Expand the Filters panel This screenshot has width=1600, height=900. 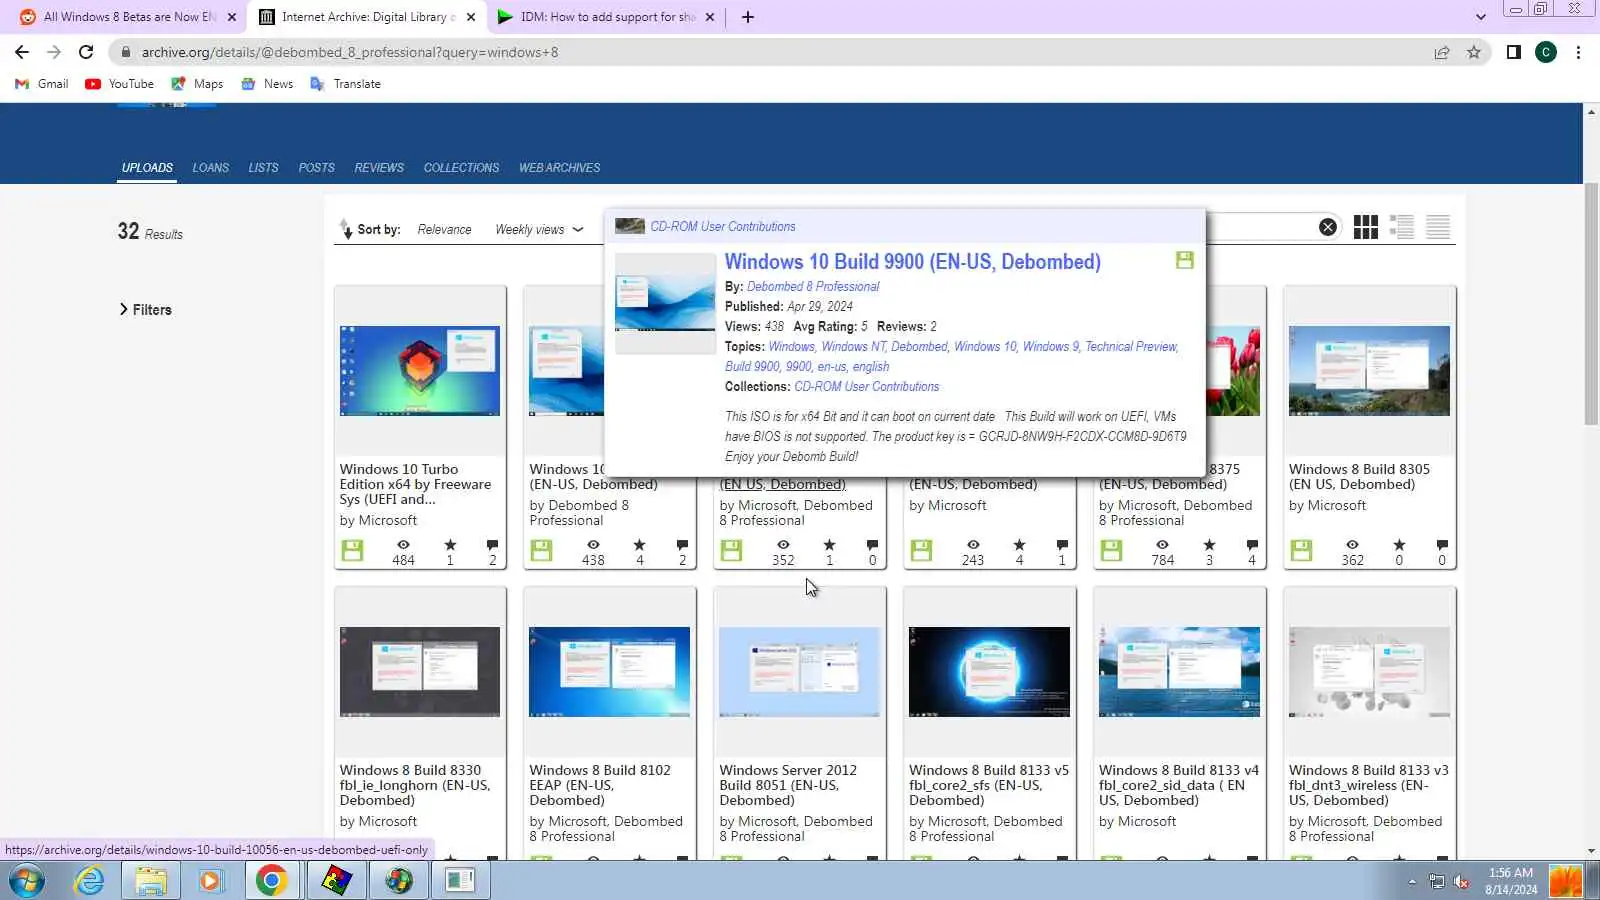[x=146, y=310]
